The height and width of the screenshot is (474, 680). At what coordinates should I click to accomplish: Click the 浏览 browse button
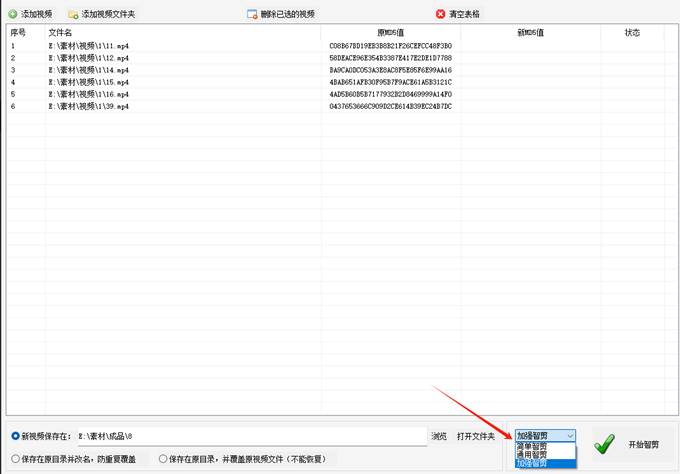click(439, 436)
